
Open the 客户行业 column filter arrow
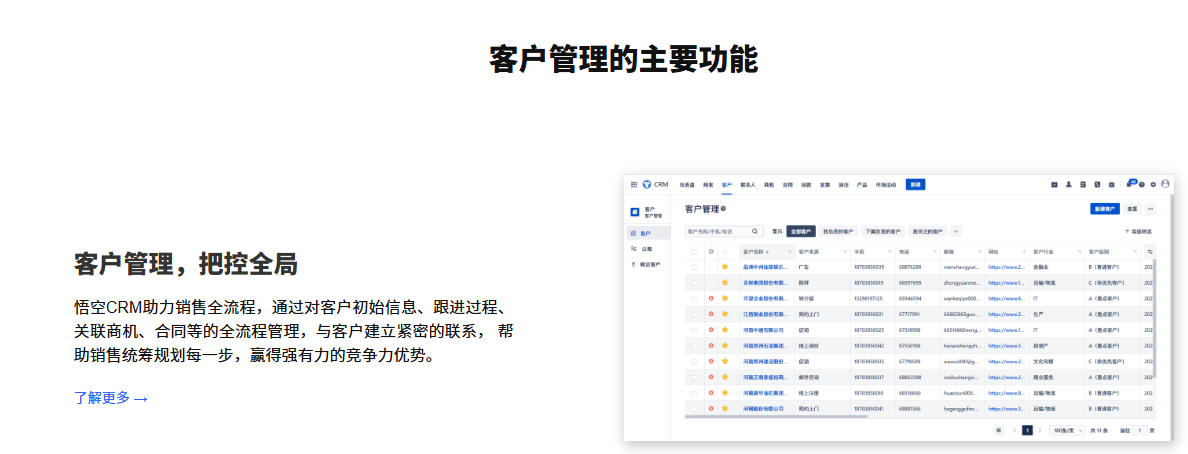tap(1080, 252)
